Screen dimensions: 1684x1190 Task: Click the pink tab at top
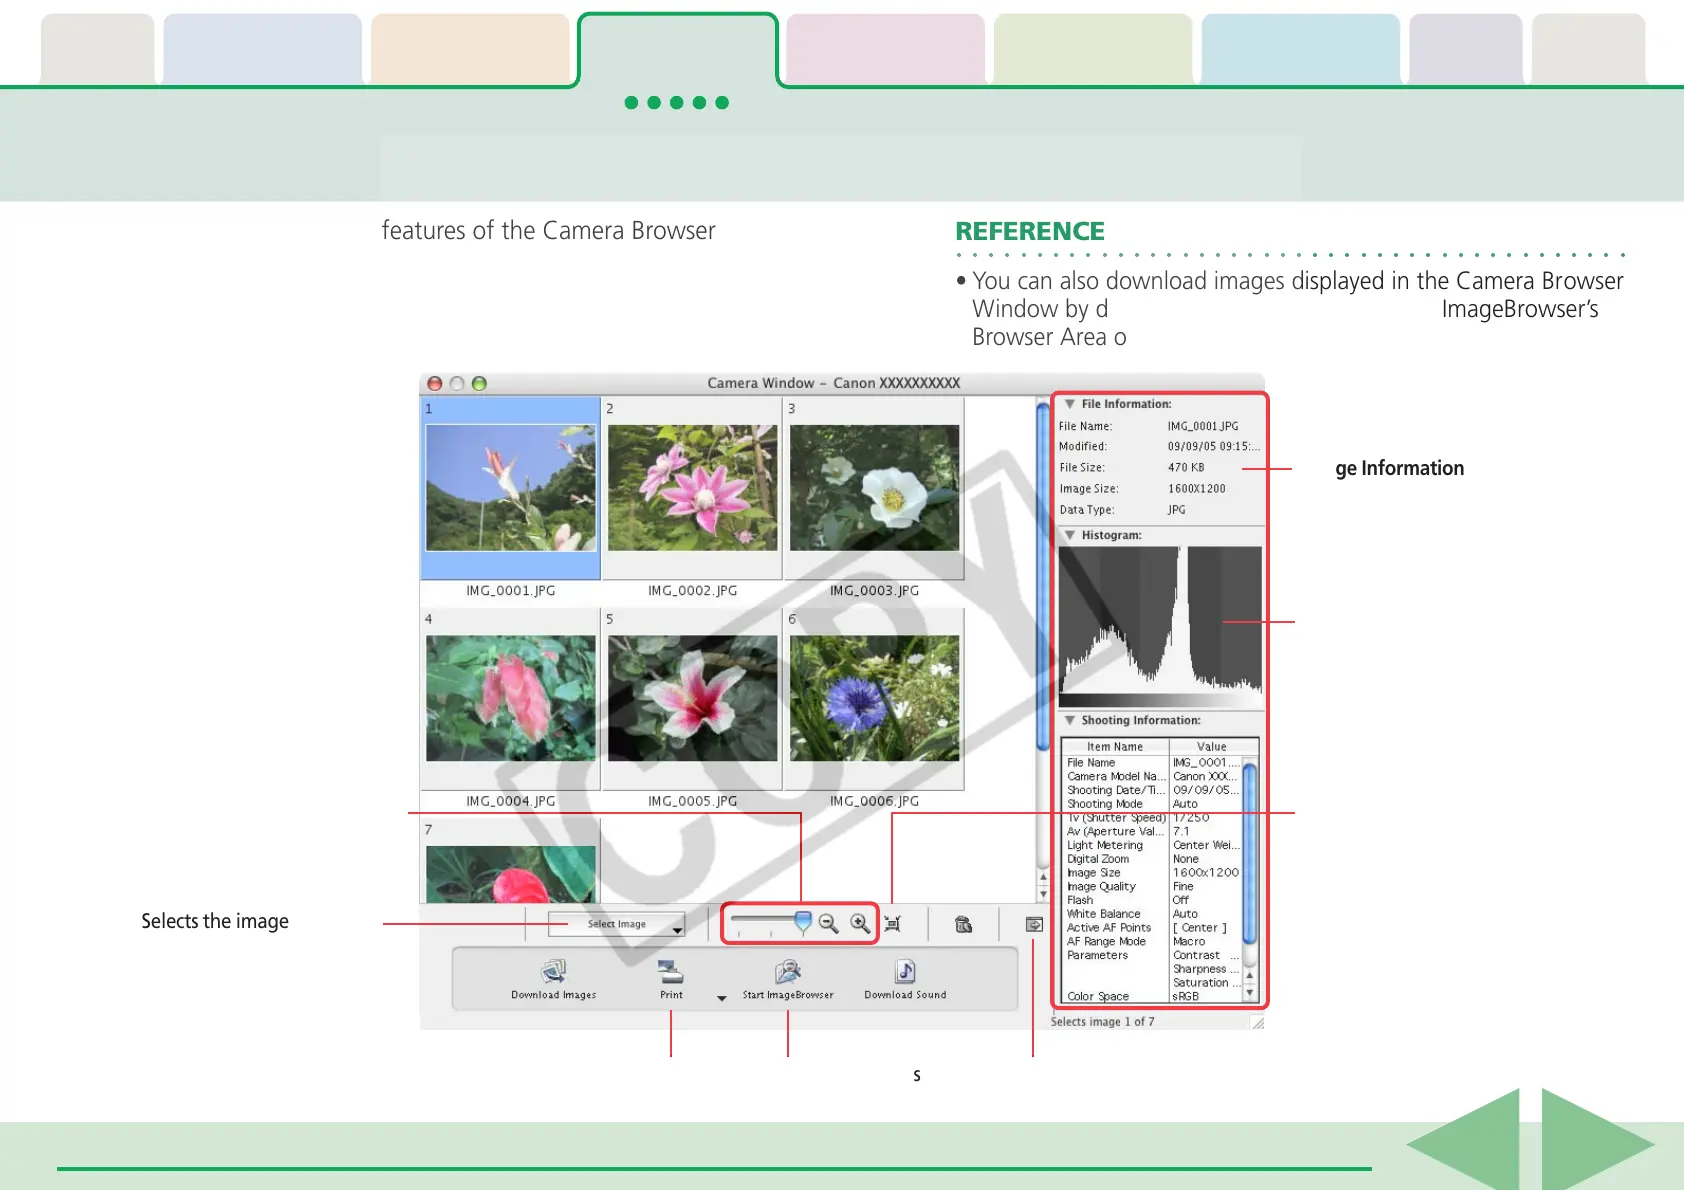(x=885, y=49)
